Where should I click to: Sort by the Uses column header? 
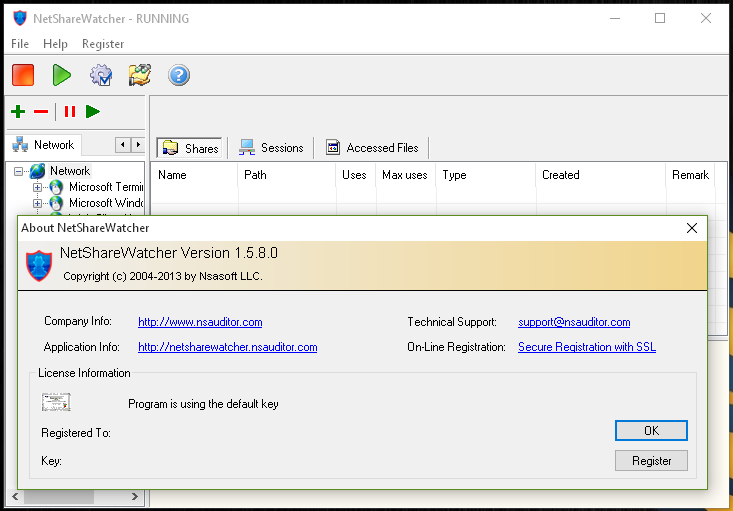click(355, 175)
